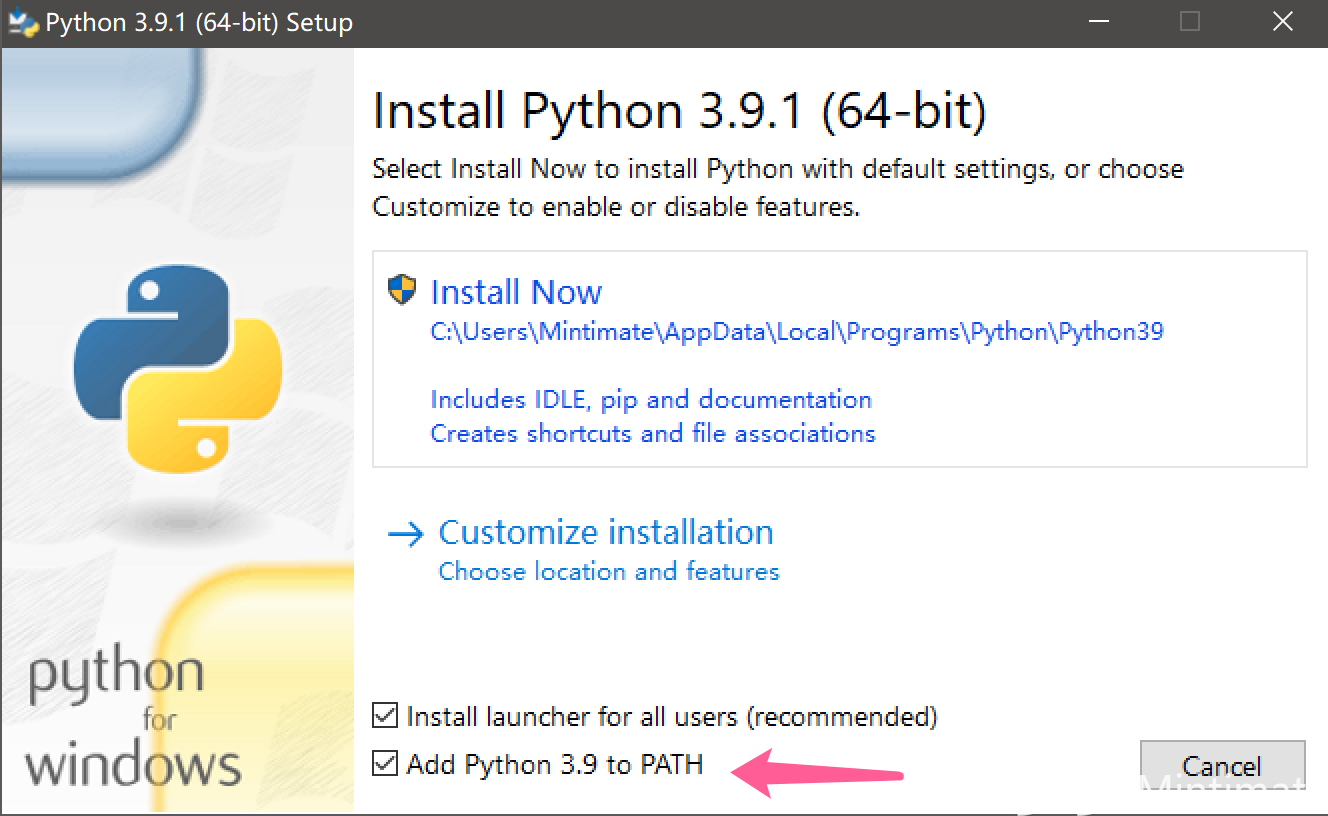Click the UAC shield icon beside Install Now
The image size is (1328, 816).
tap(399, 290)
